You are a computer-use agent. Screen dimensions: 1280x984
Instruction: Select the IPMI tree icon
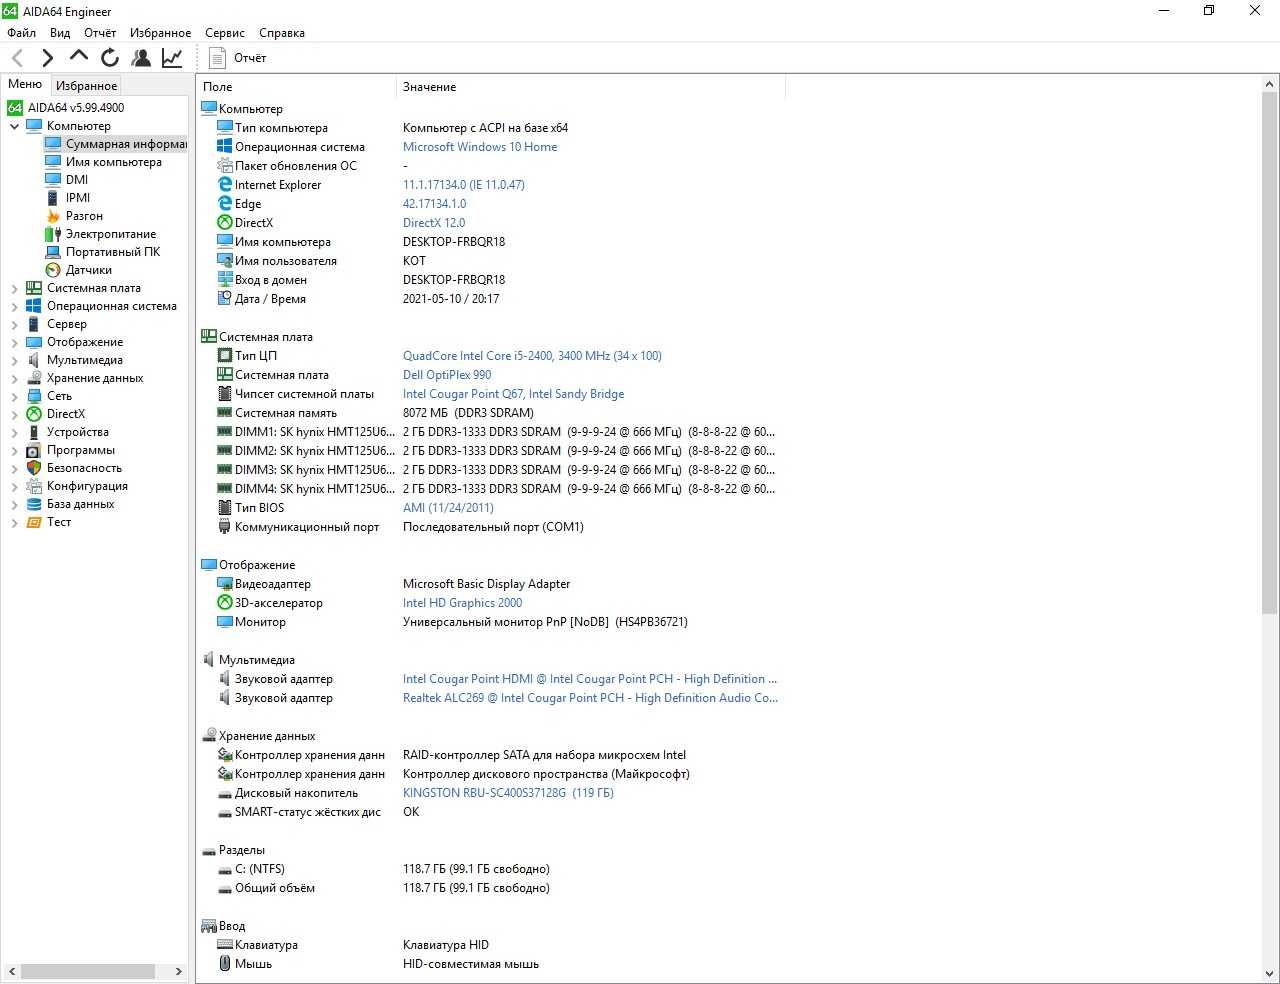[x=53, y=198]
